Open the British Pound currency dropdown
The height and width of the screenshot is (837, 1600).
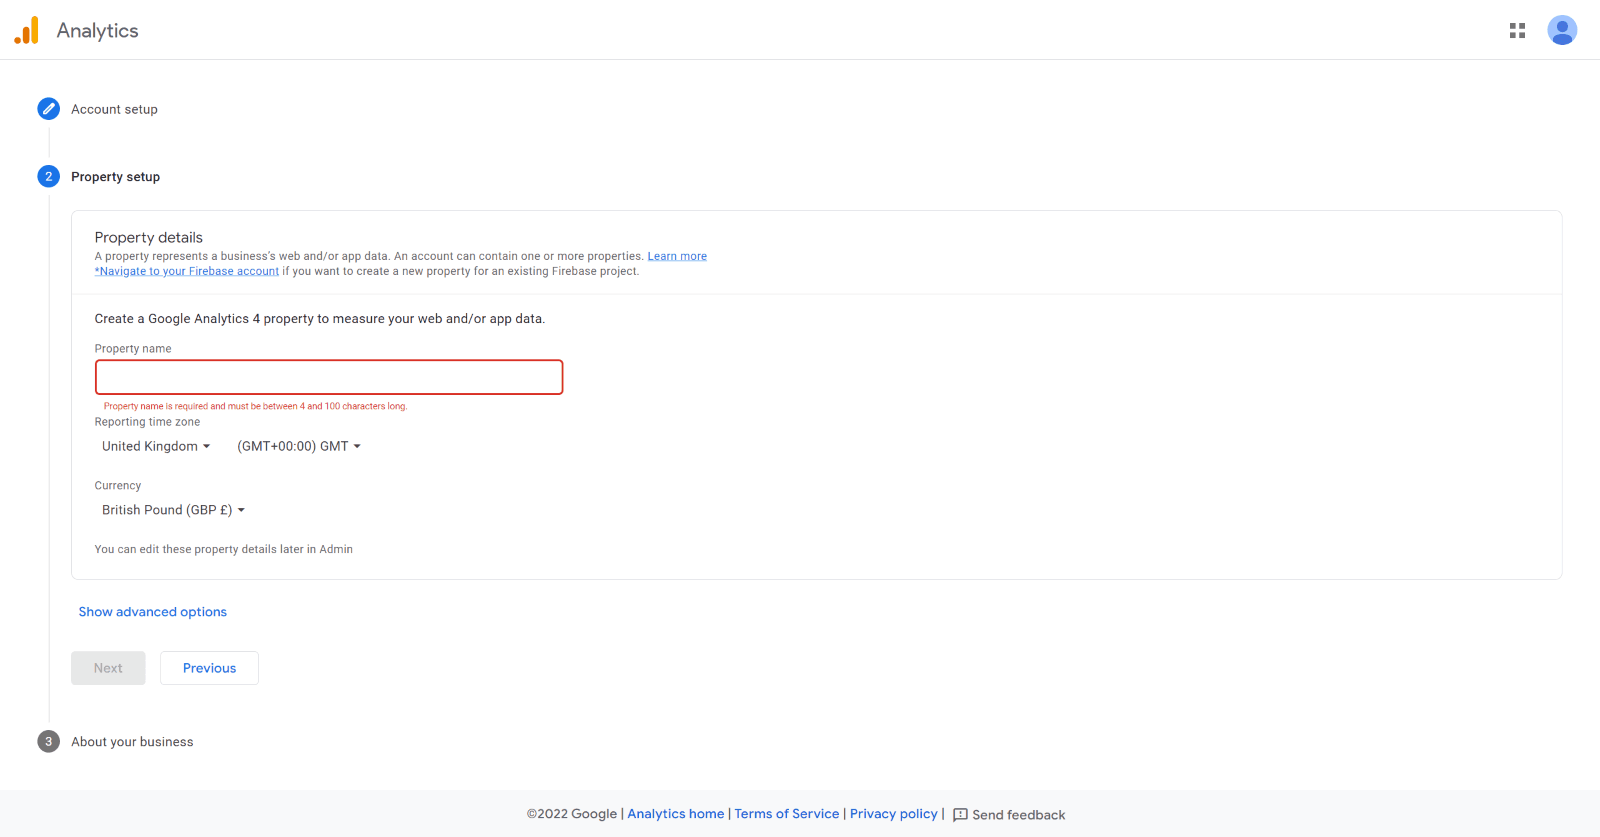coord(173,510)
